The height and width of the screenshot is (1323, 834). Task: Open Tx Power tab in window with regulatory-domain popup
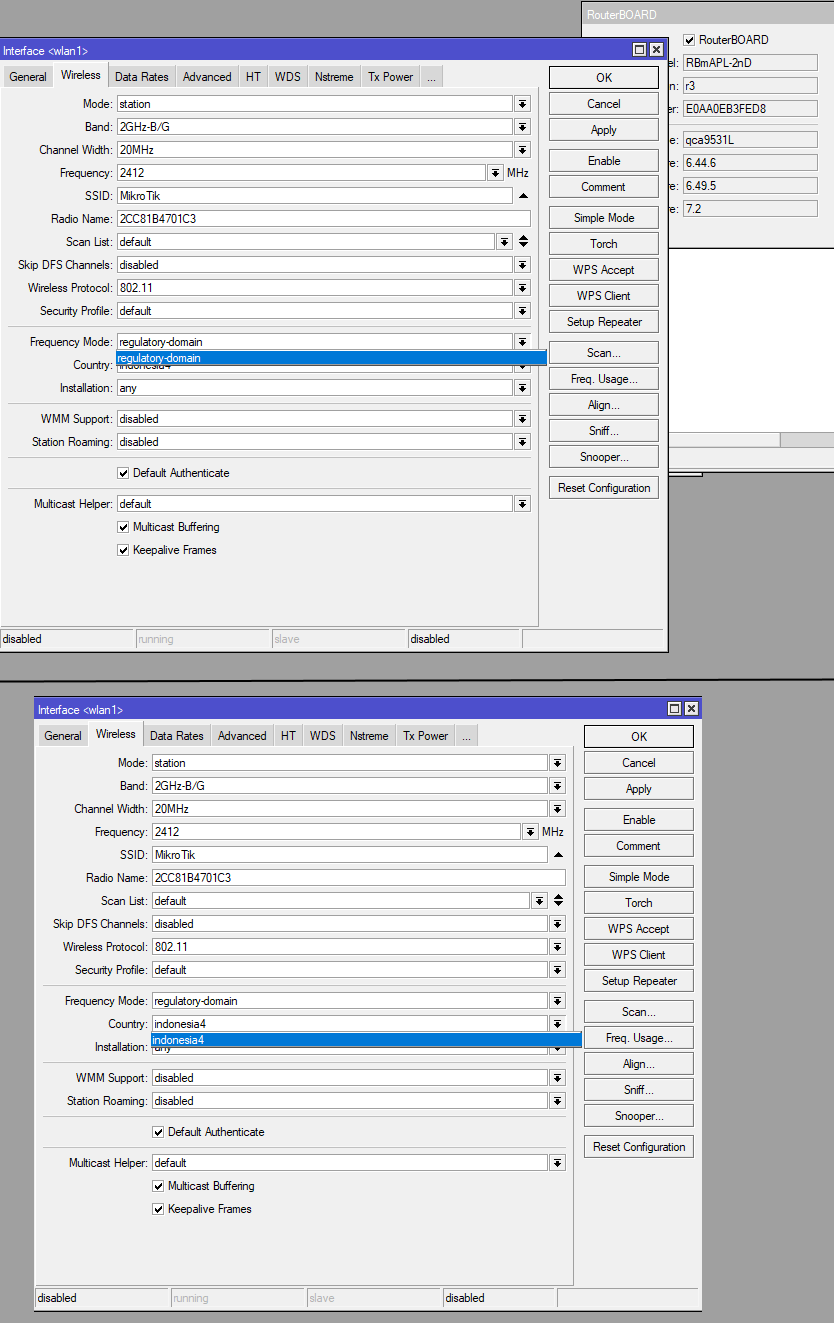pos(390,77)
